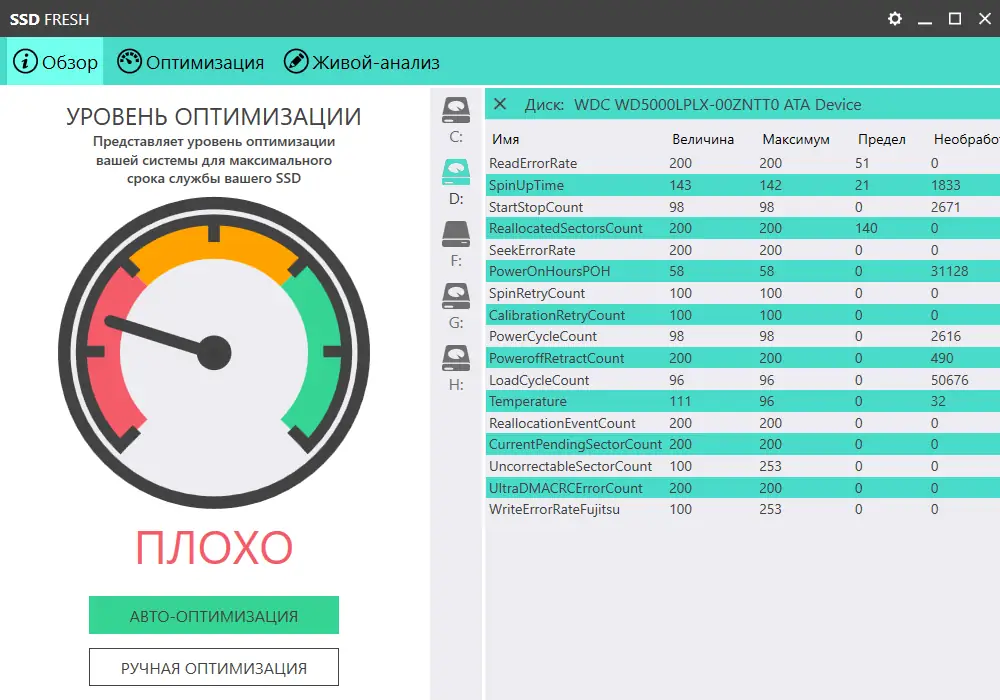Close the disk SMART details panel
1000x700 pixels.
point(500,104)
